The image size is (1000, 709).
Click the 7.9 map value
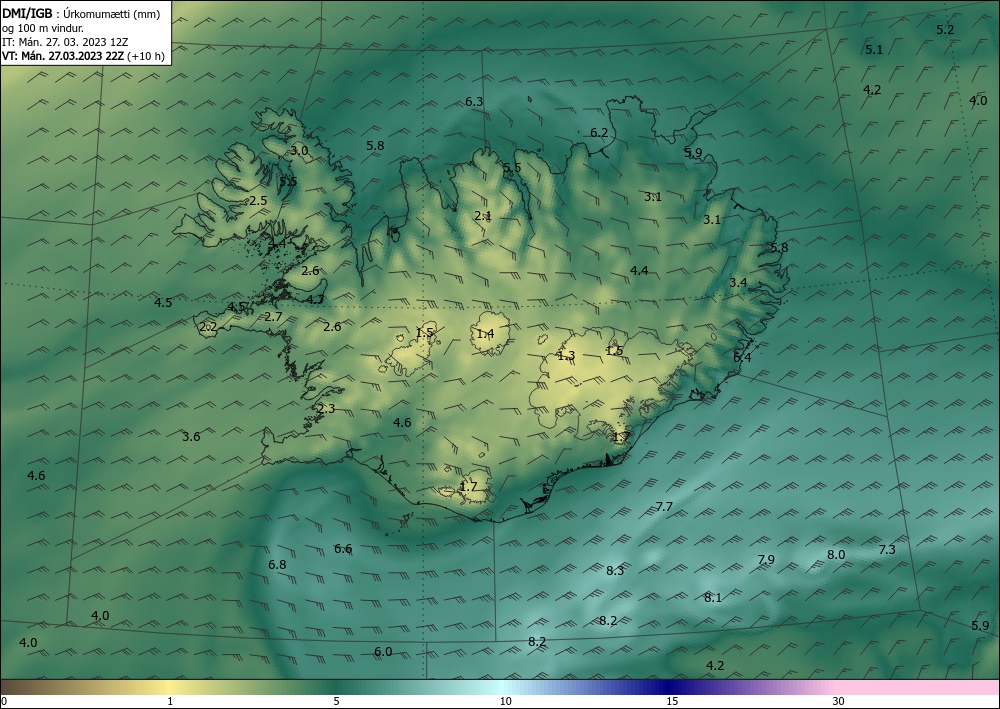766,559
